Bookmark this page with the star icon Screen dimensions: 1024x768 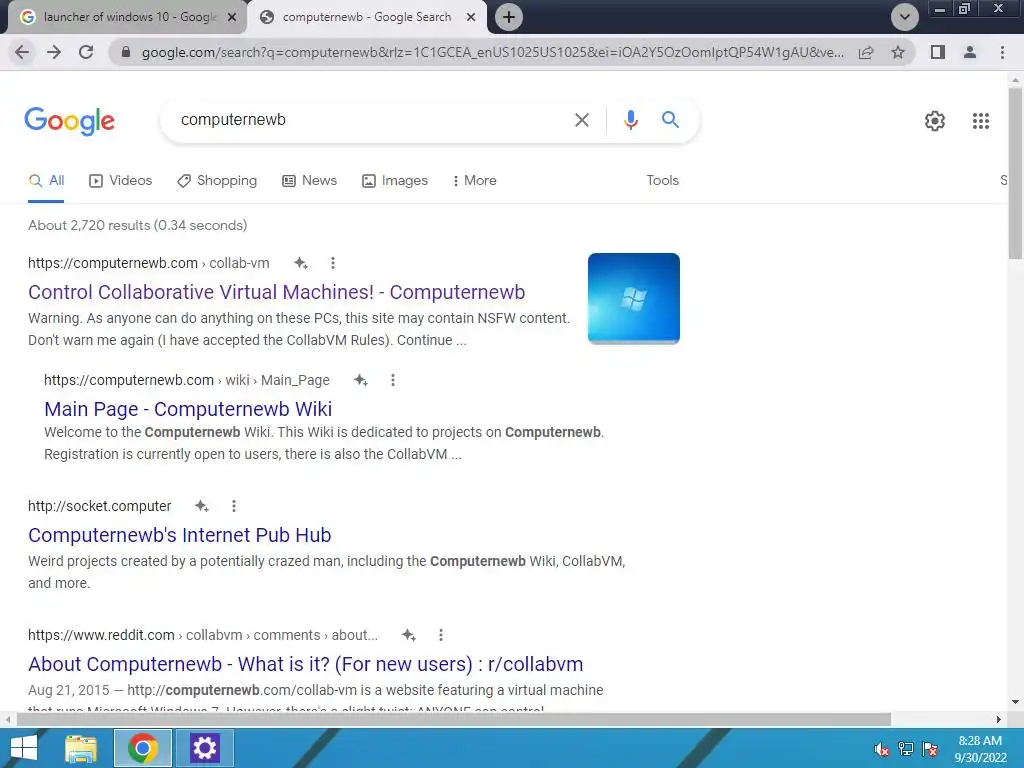pyautogui.click(x=898, y=52)
